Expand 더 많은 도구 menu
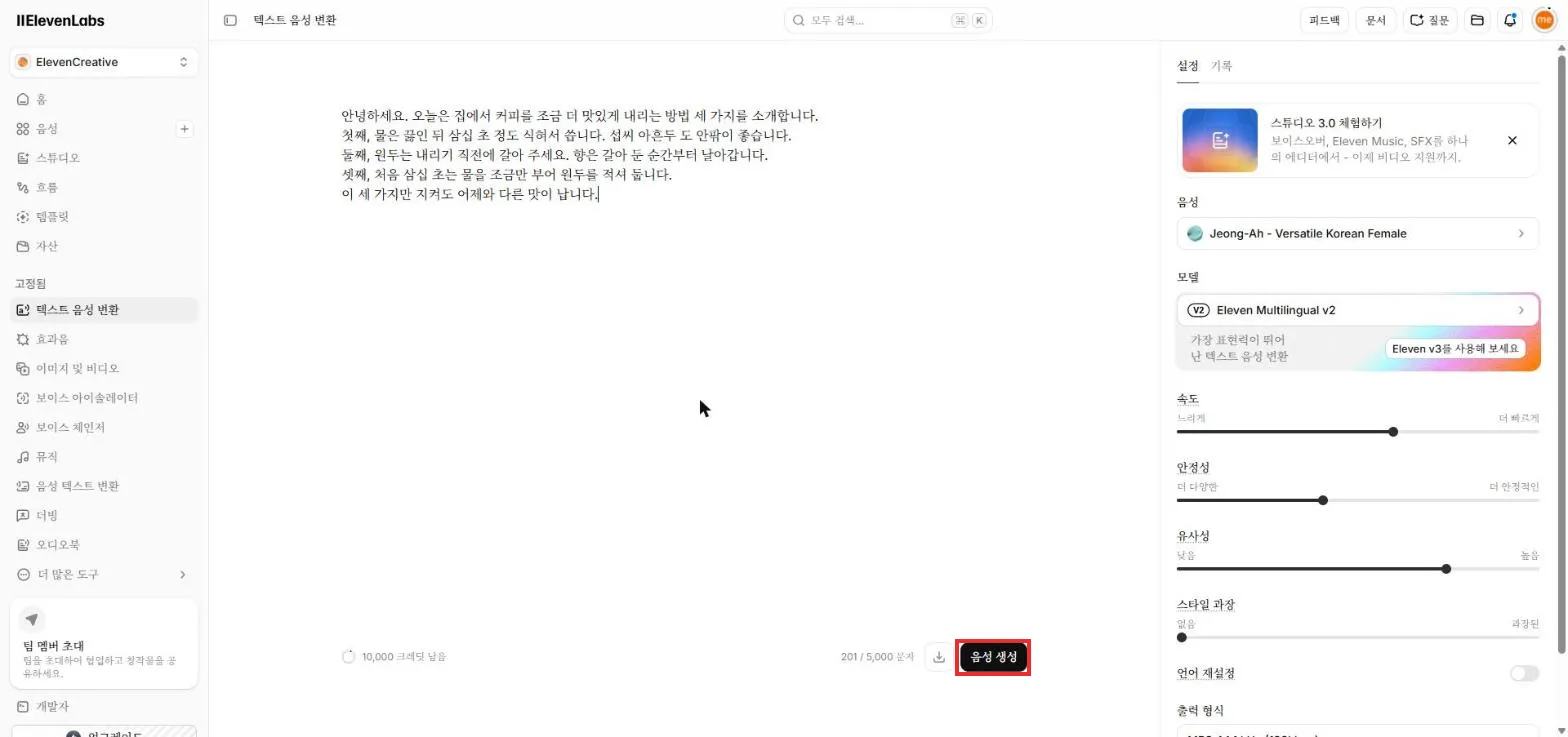 tap(104, 574)
